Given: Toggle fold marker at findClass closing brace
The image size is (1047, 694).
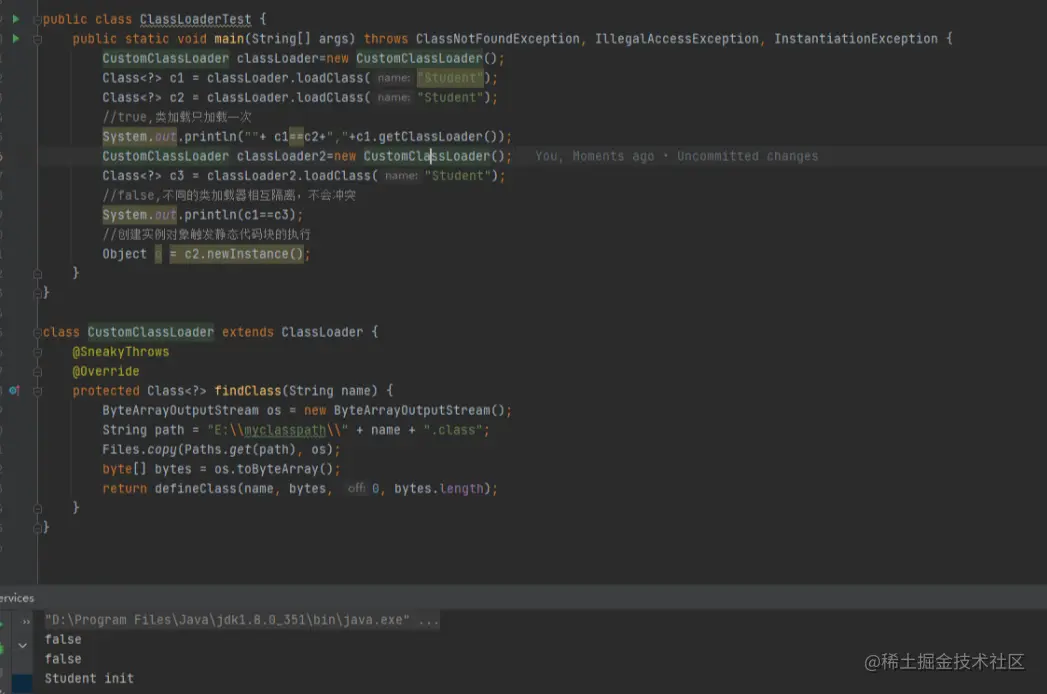Looking at the screenshot, I should coord(38,508).
